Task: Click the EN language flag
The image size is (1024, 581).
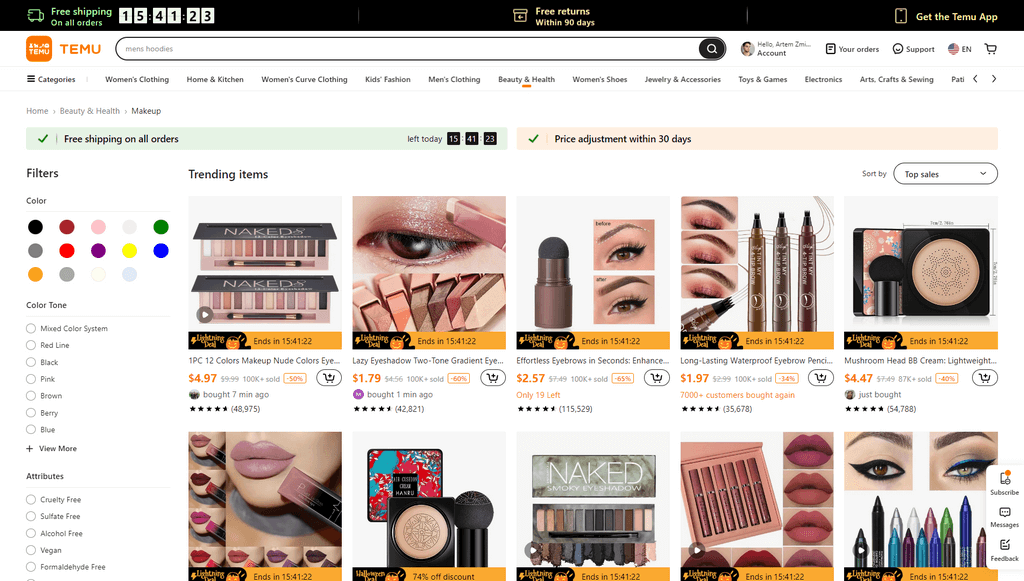Action: [953, 49]
